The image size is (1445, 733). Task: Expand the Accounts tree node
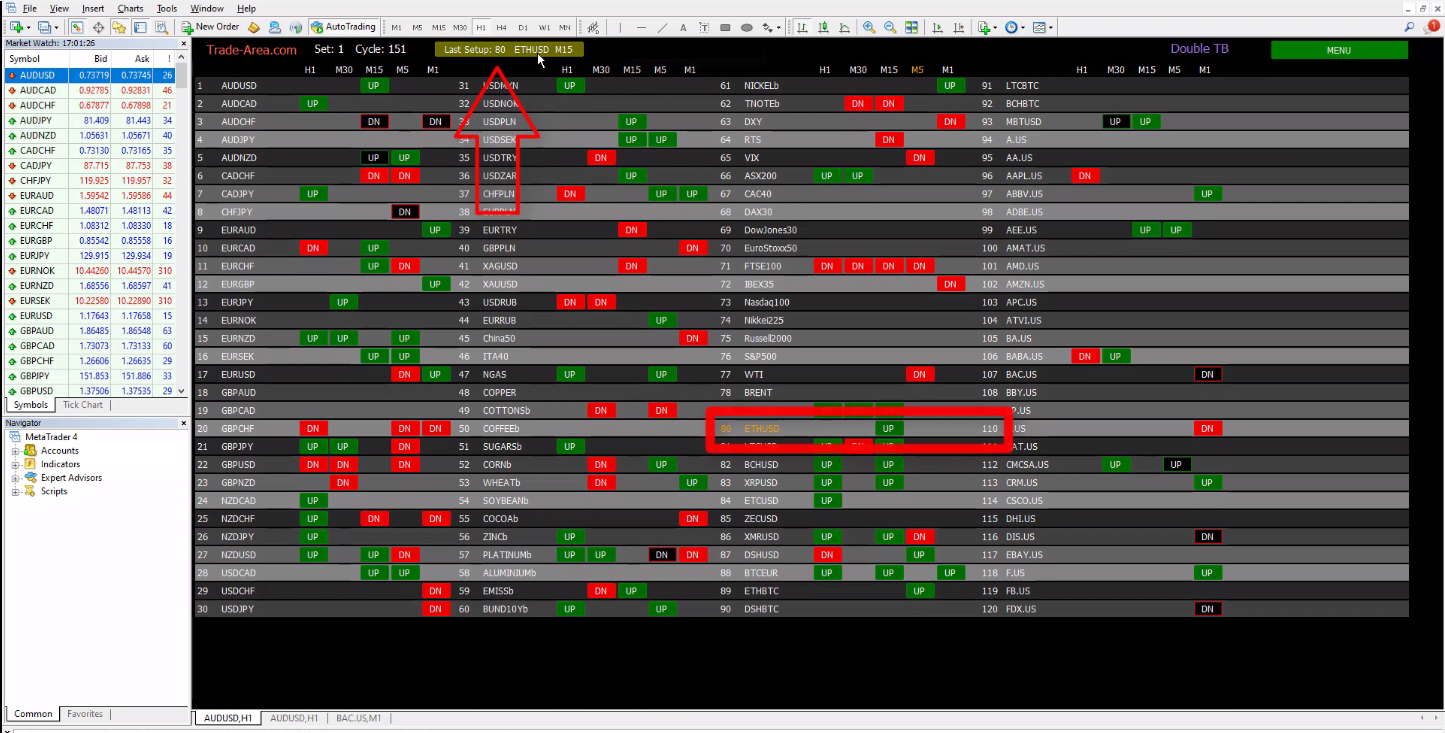[x=15, y=451]
